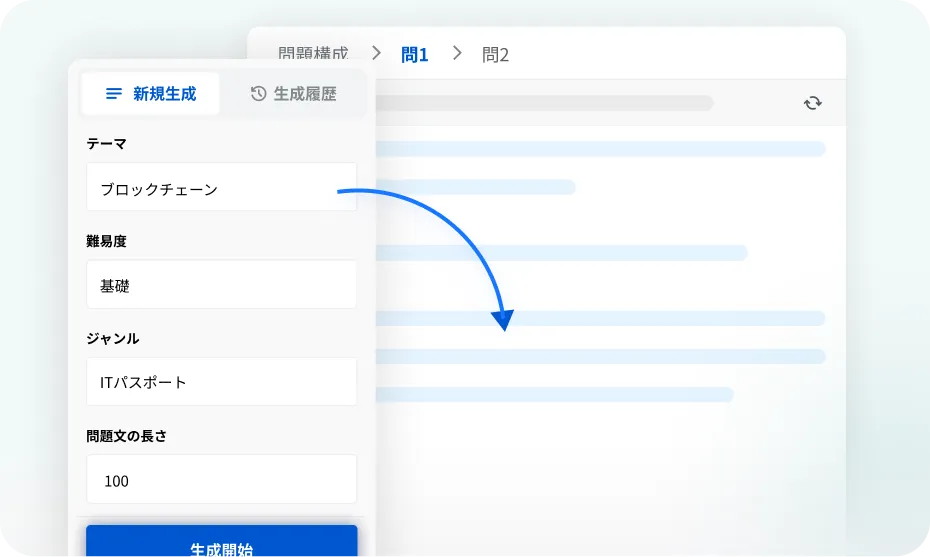Go to the 問2 breadcrumb step
The image size is (930, 557).
point(495,55)
